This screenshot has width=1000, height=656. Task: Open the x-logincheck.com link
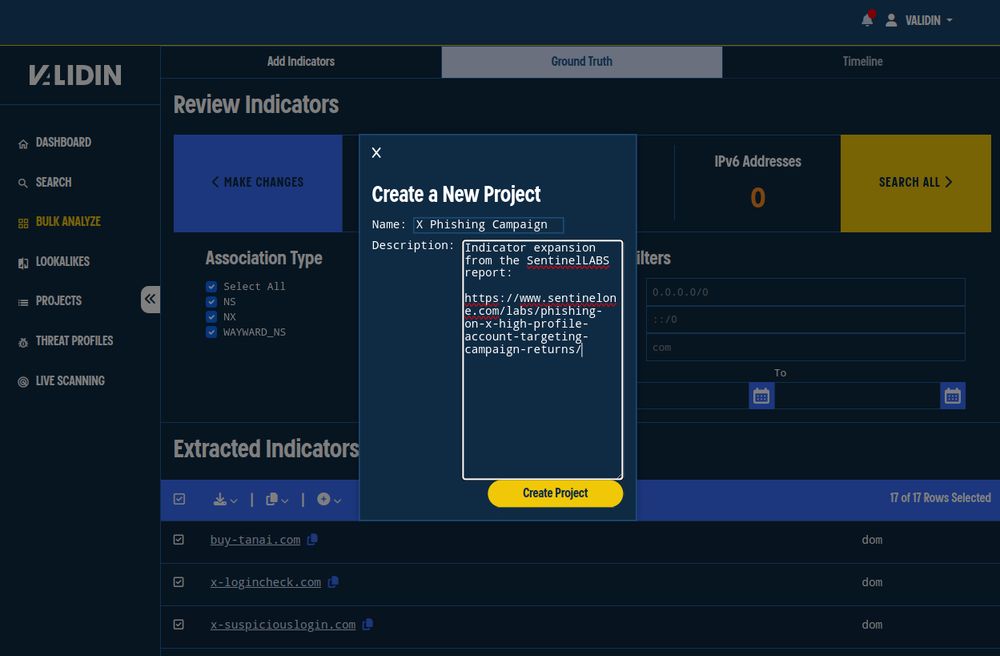(266, 582)
